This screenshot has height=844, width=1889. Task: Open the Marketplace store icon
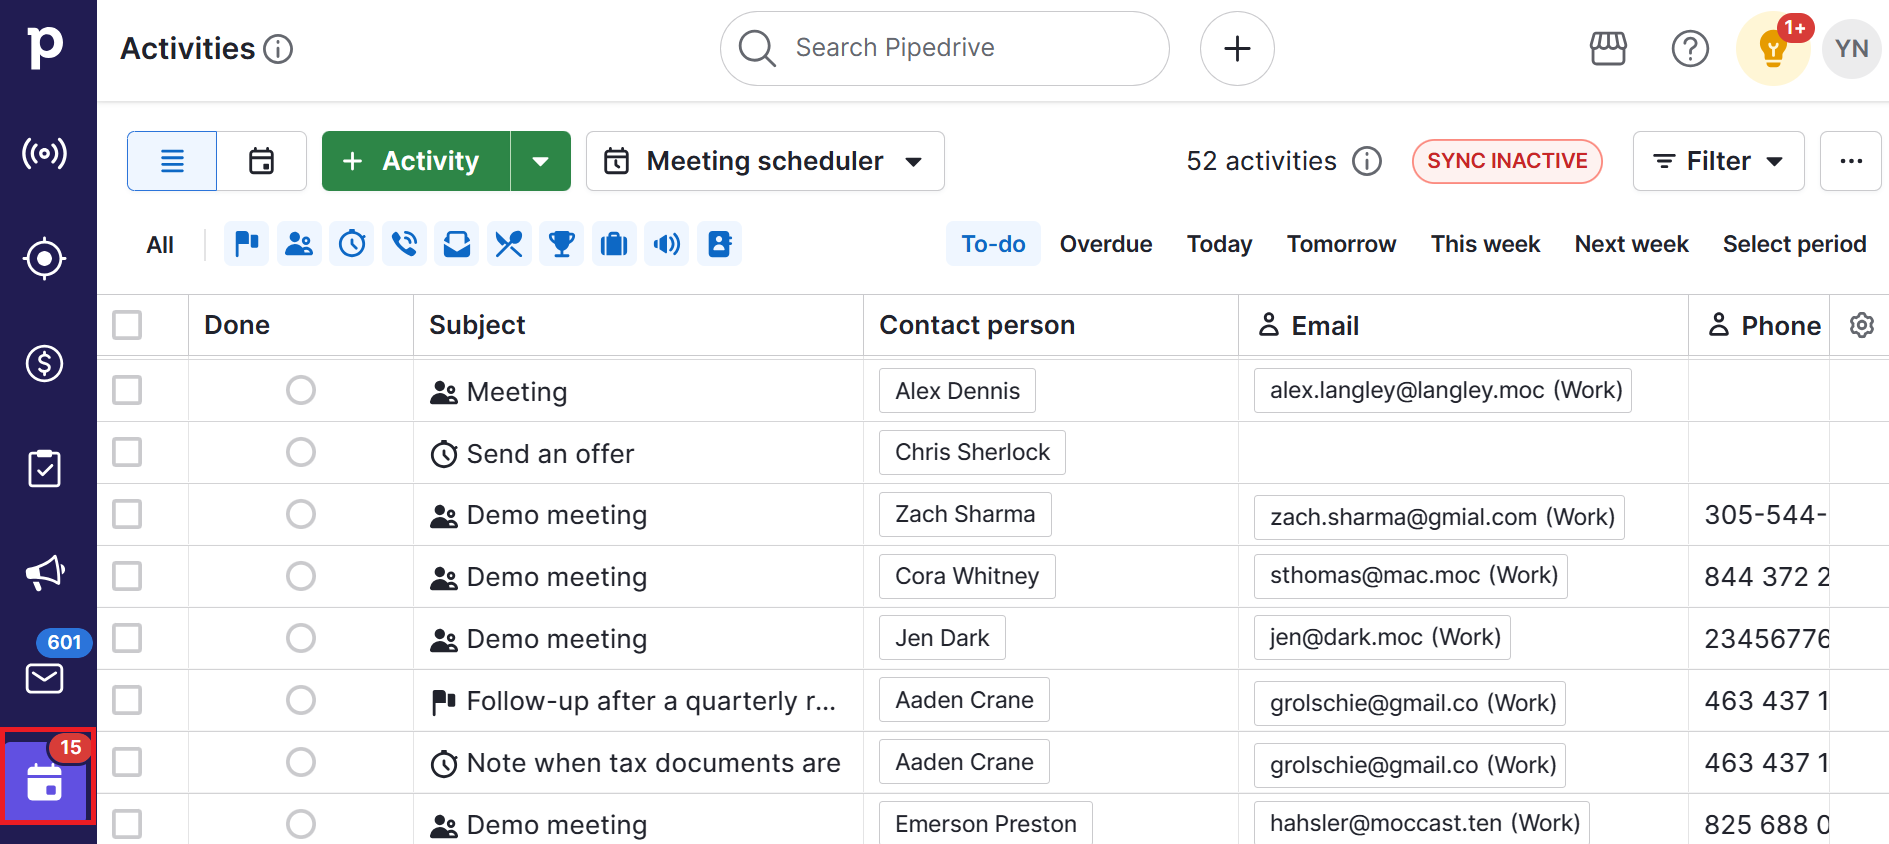tap(1608, 49)
